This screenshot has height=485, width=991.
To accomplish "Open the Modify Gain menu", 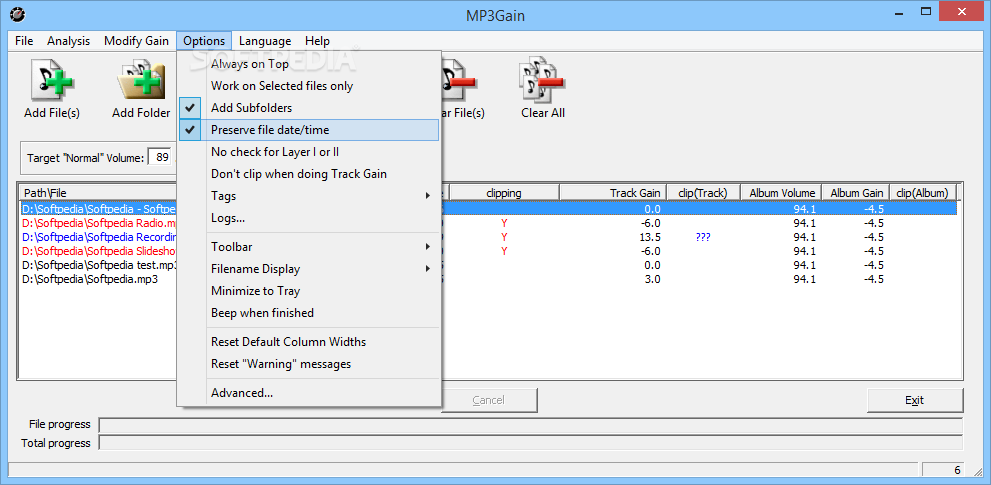I will pos(137,41).
